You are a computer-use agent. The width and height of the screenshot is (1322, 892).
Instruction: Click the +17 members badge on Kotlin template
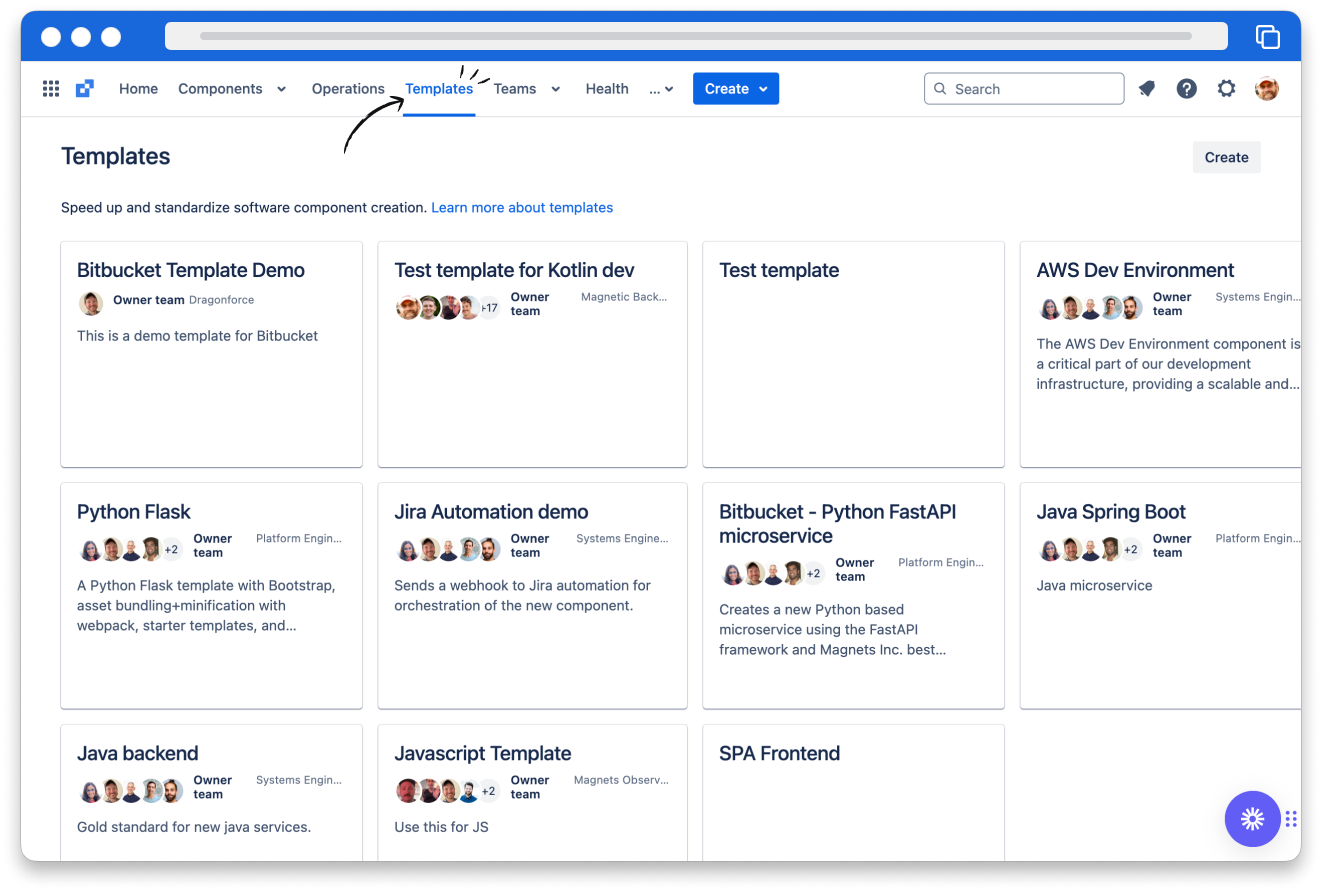click(489, 308)
